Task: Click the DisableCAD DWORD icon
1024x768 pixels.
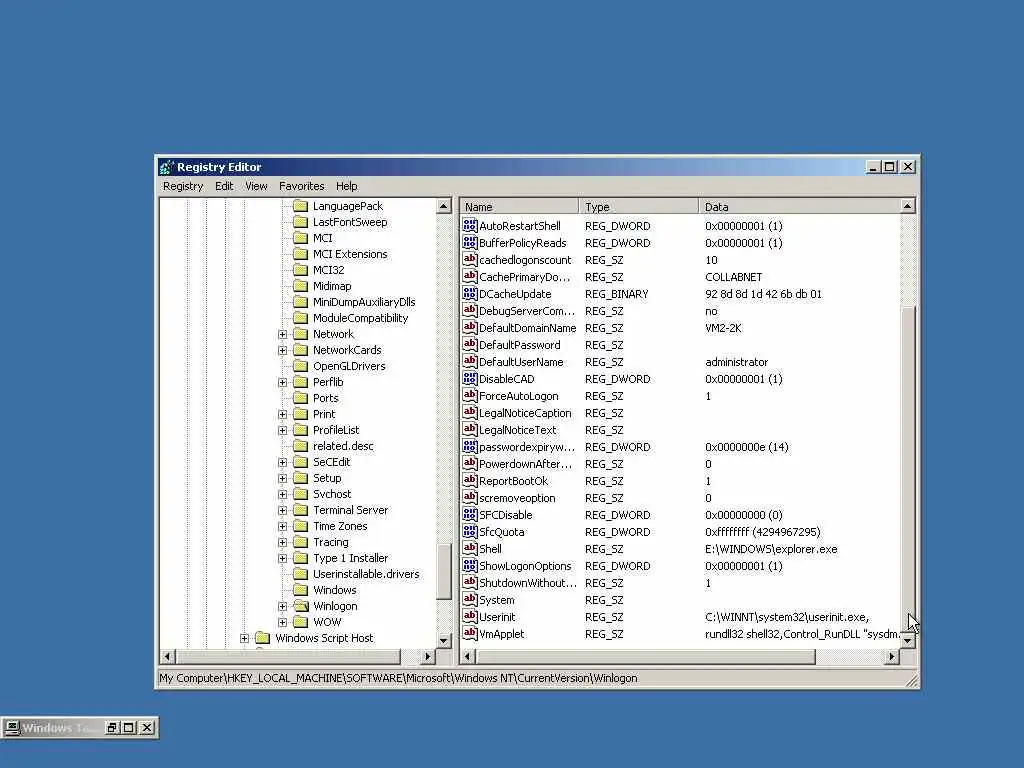Action: [x=470, y=378]
